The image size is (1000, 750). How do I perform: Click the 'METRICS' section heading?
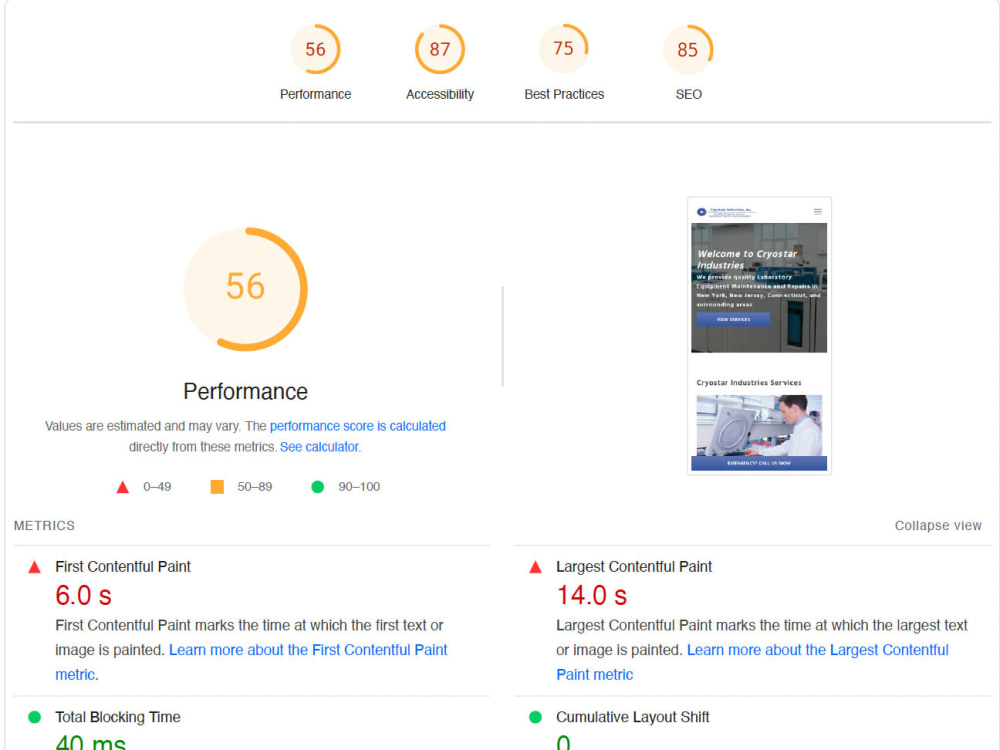44,526
